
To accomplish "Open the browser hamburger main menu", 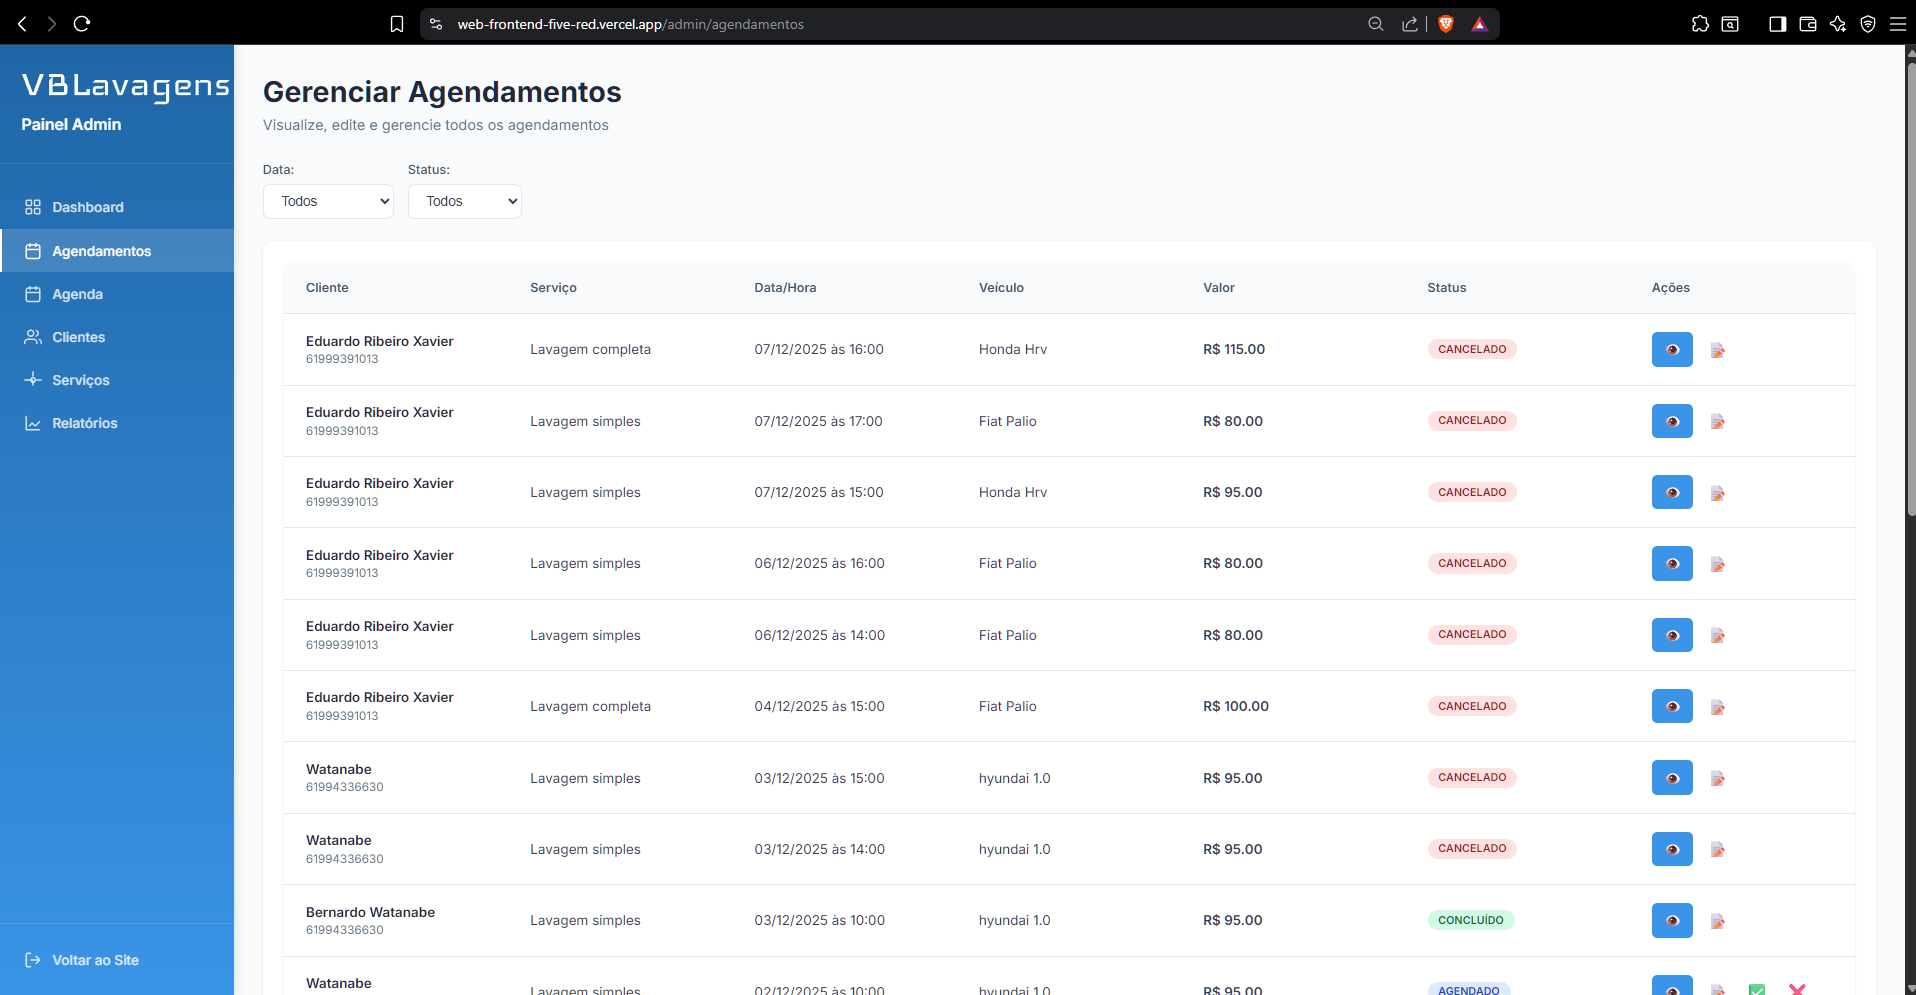I will (1897, 24).
